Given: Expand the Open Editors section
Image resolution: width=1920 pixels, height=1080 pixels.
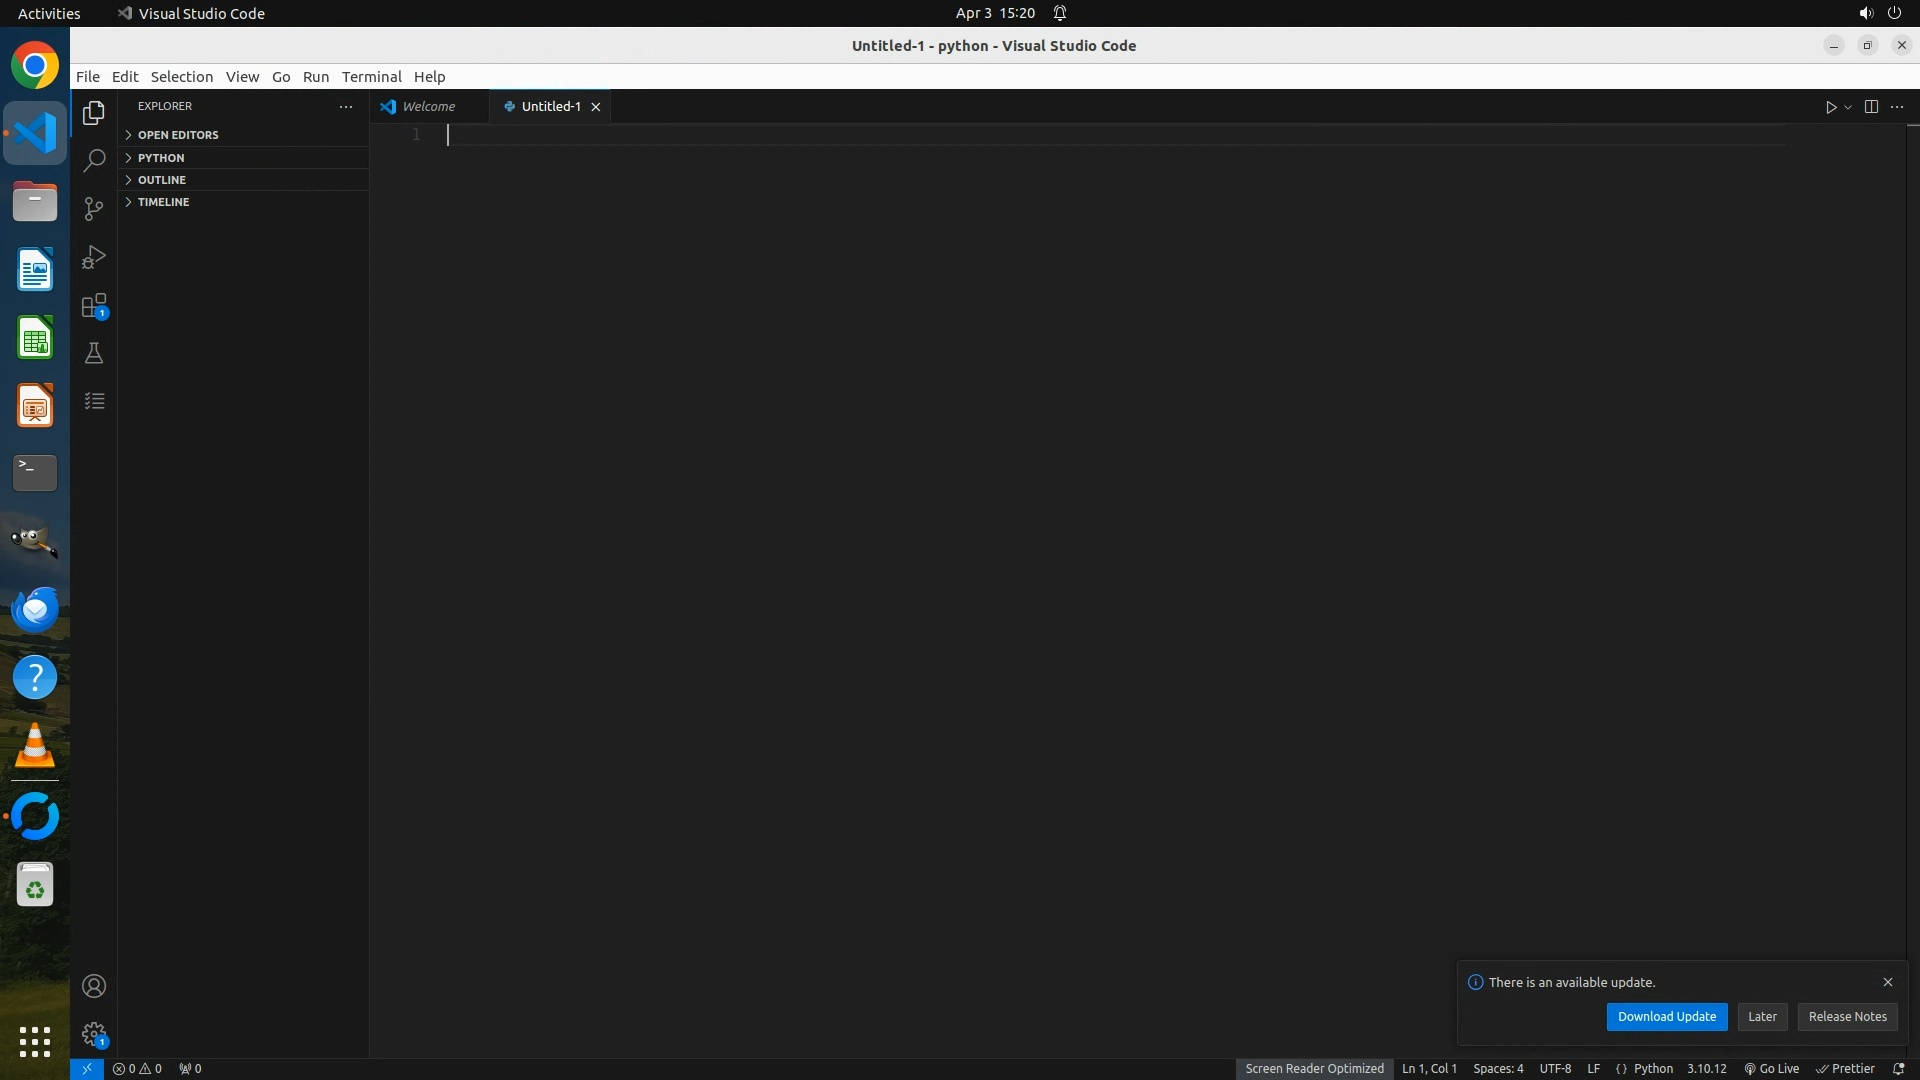Looking at the screenshot, I should 178,135.
